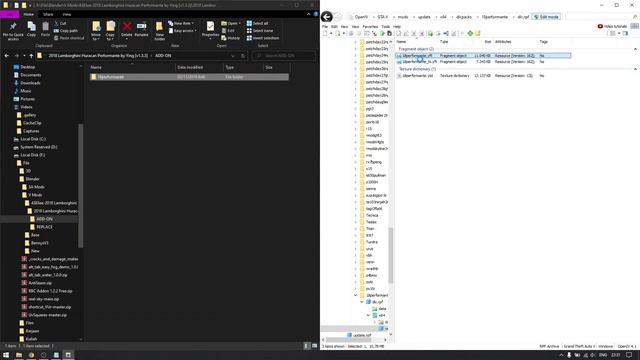Toggle Edit mode in OpenIV
The image size is (640, 360).
coord(546,17)
